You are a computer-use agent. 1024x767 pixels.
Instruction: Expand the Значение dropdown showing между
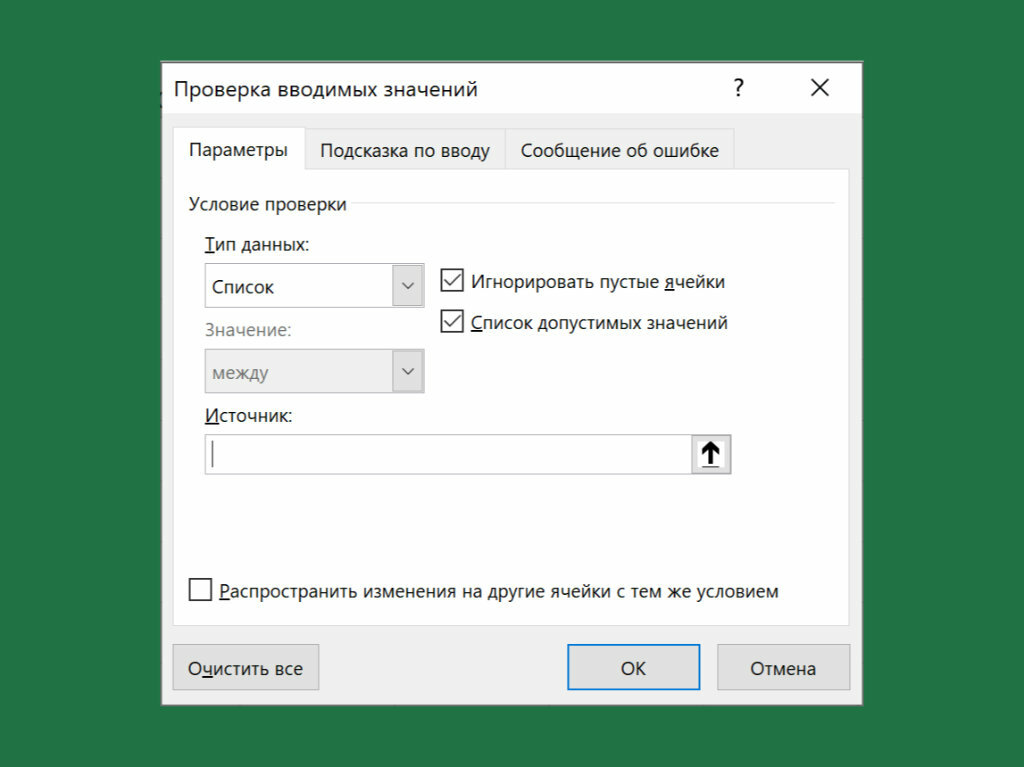[x=314, y=371]
